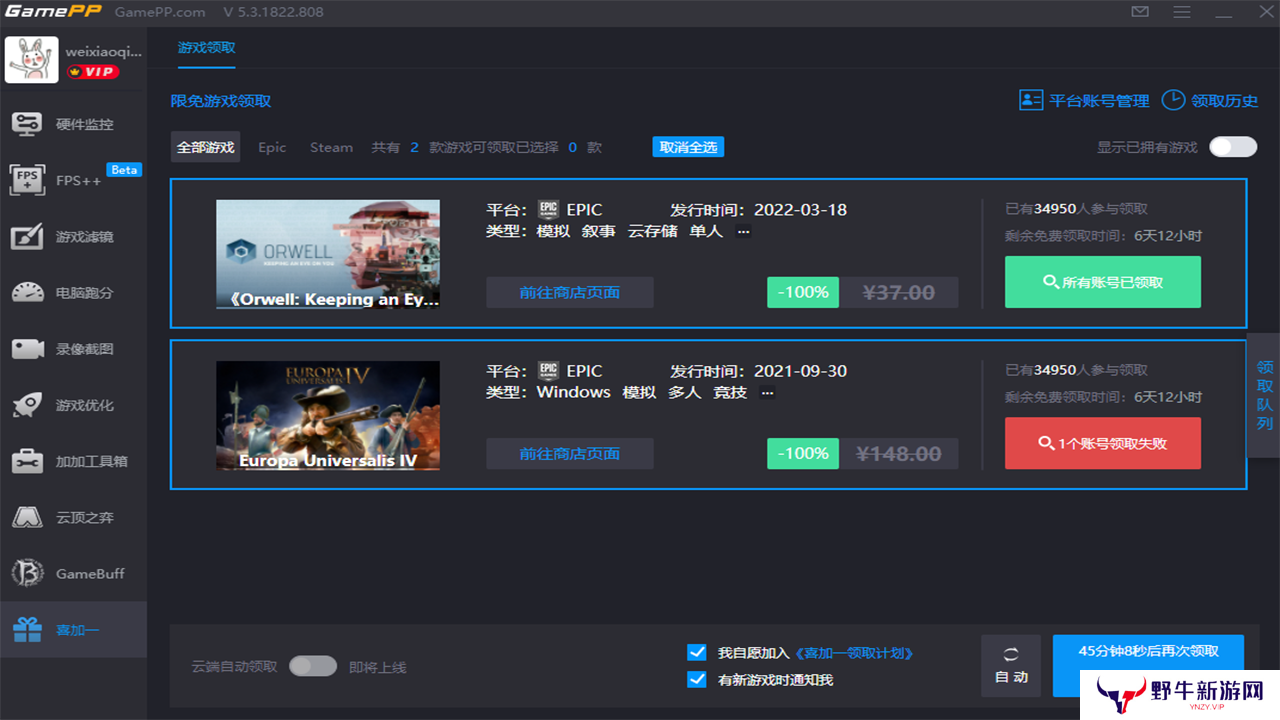Viewport: 1280px width, 720px height.
Task: Open the hamburger menu in title bar
Action: tap(1182, 12)
